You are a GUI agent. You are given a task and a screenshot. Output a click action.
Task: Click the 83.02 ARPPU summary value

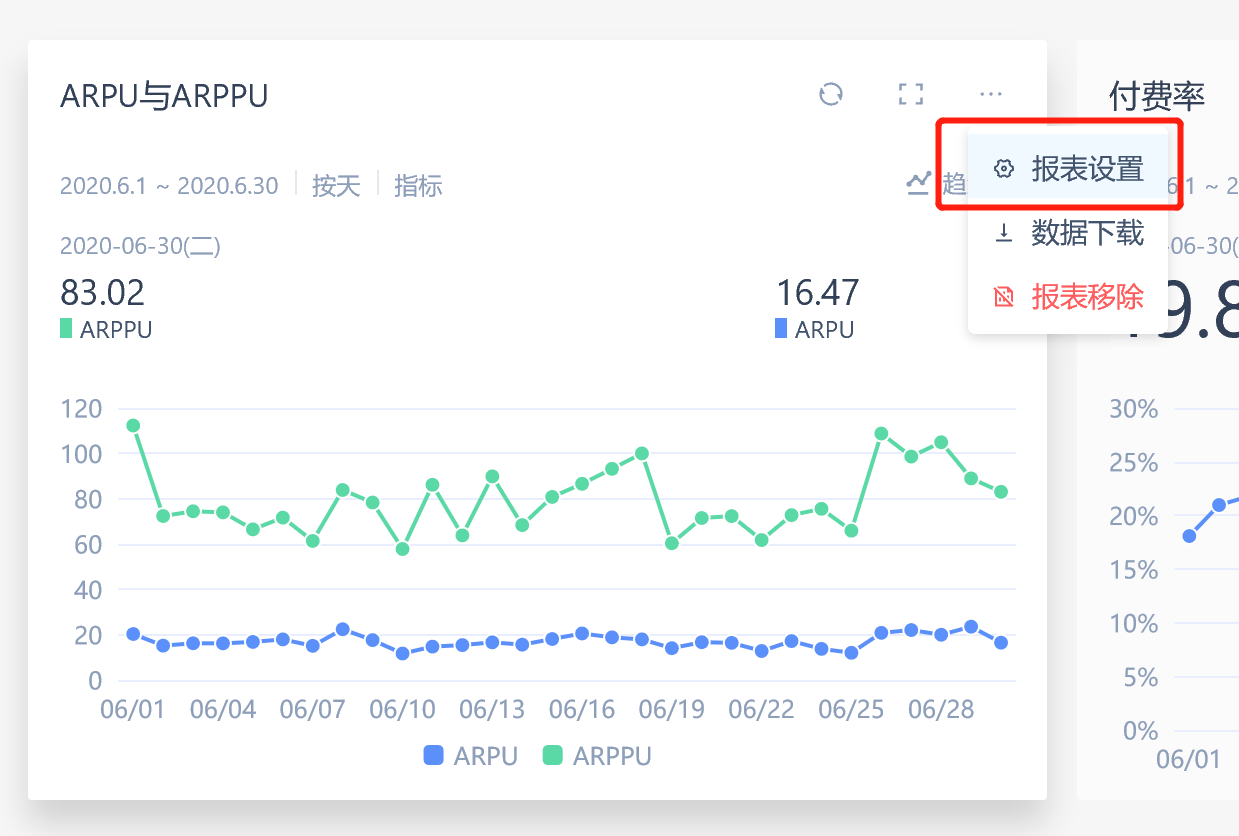click(102, 293)
